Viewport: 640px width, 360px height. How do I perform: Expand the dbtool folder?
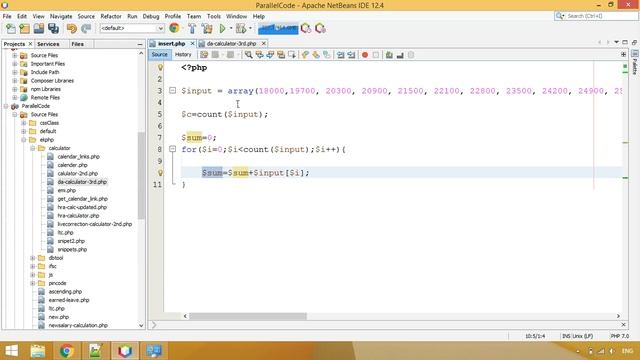33,258
